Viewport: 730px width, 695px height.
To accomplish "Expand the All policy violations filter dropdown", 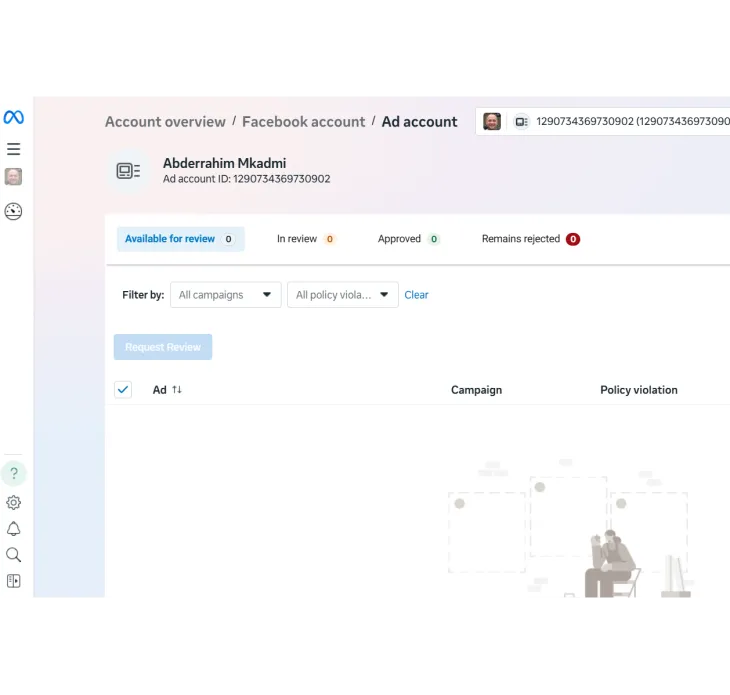I will tap(342, 295).
